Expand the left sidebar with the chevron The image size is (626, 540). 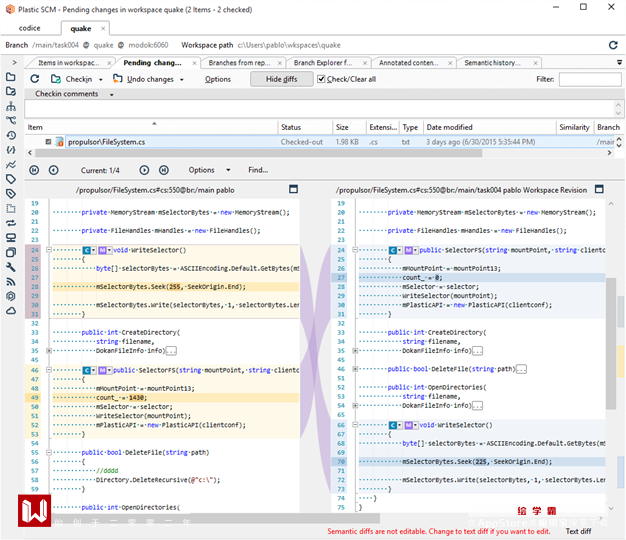click(14, 62)
